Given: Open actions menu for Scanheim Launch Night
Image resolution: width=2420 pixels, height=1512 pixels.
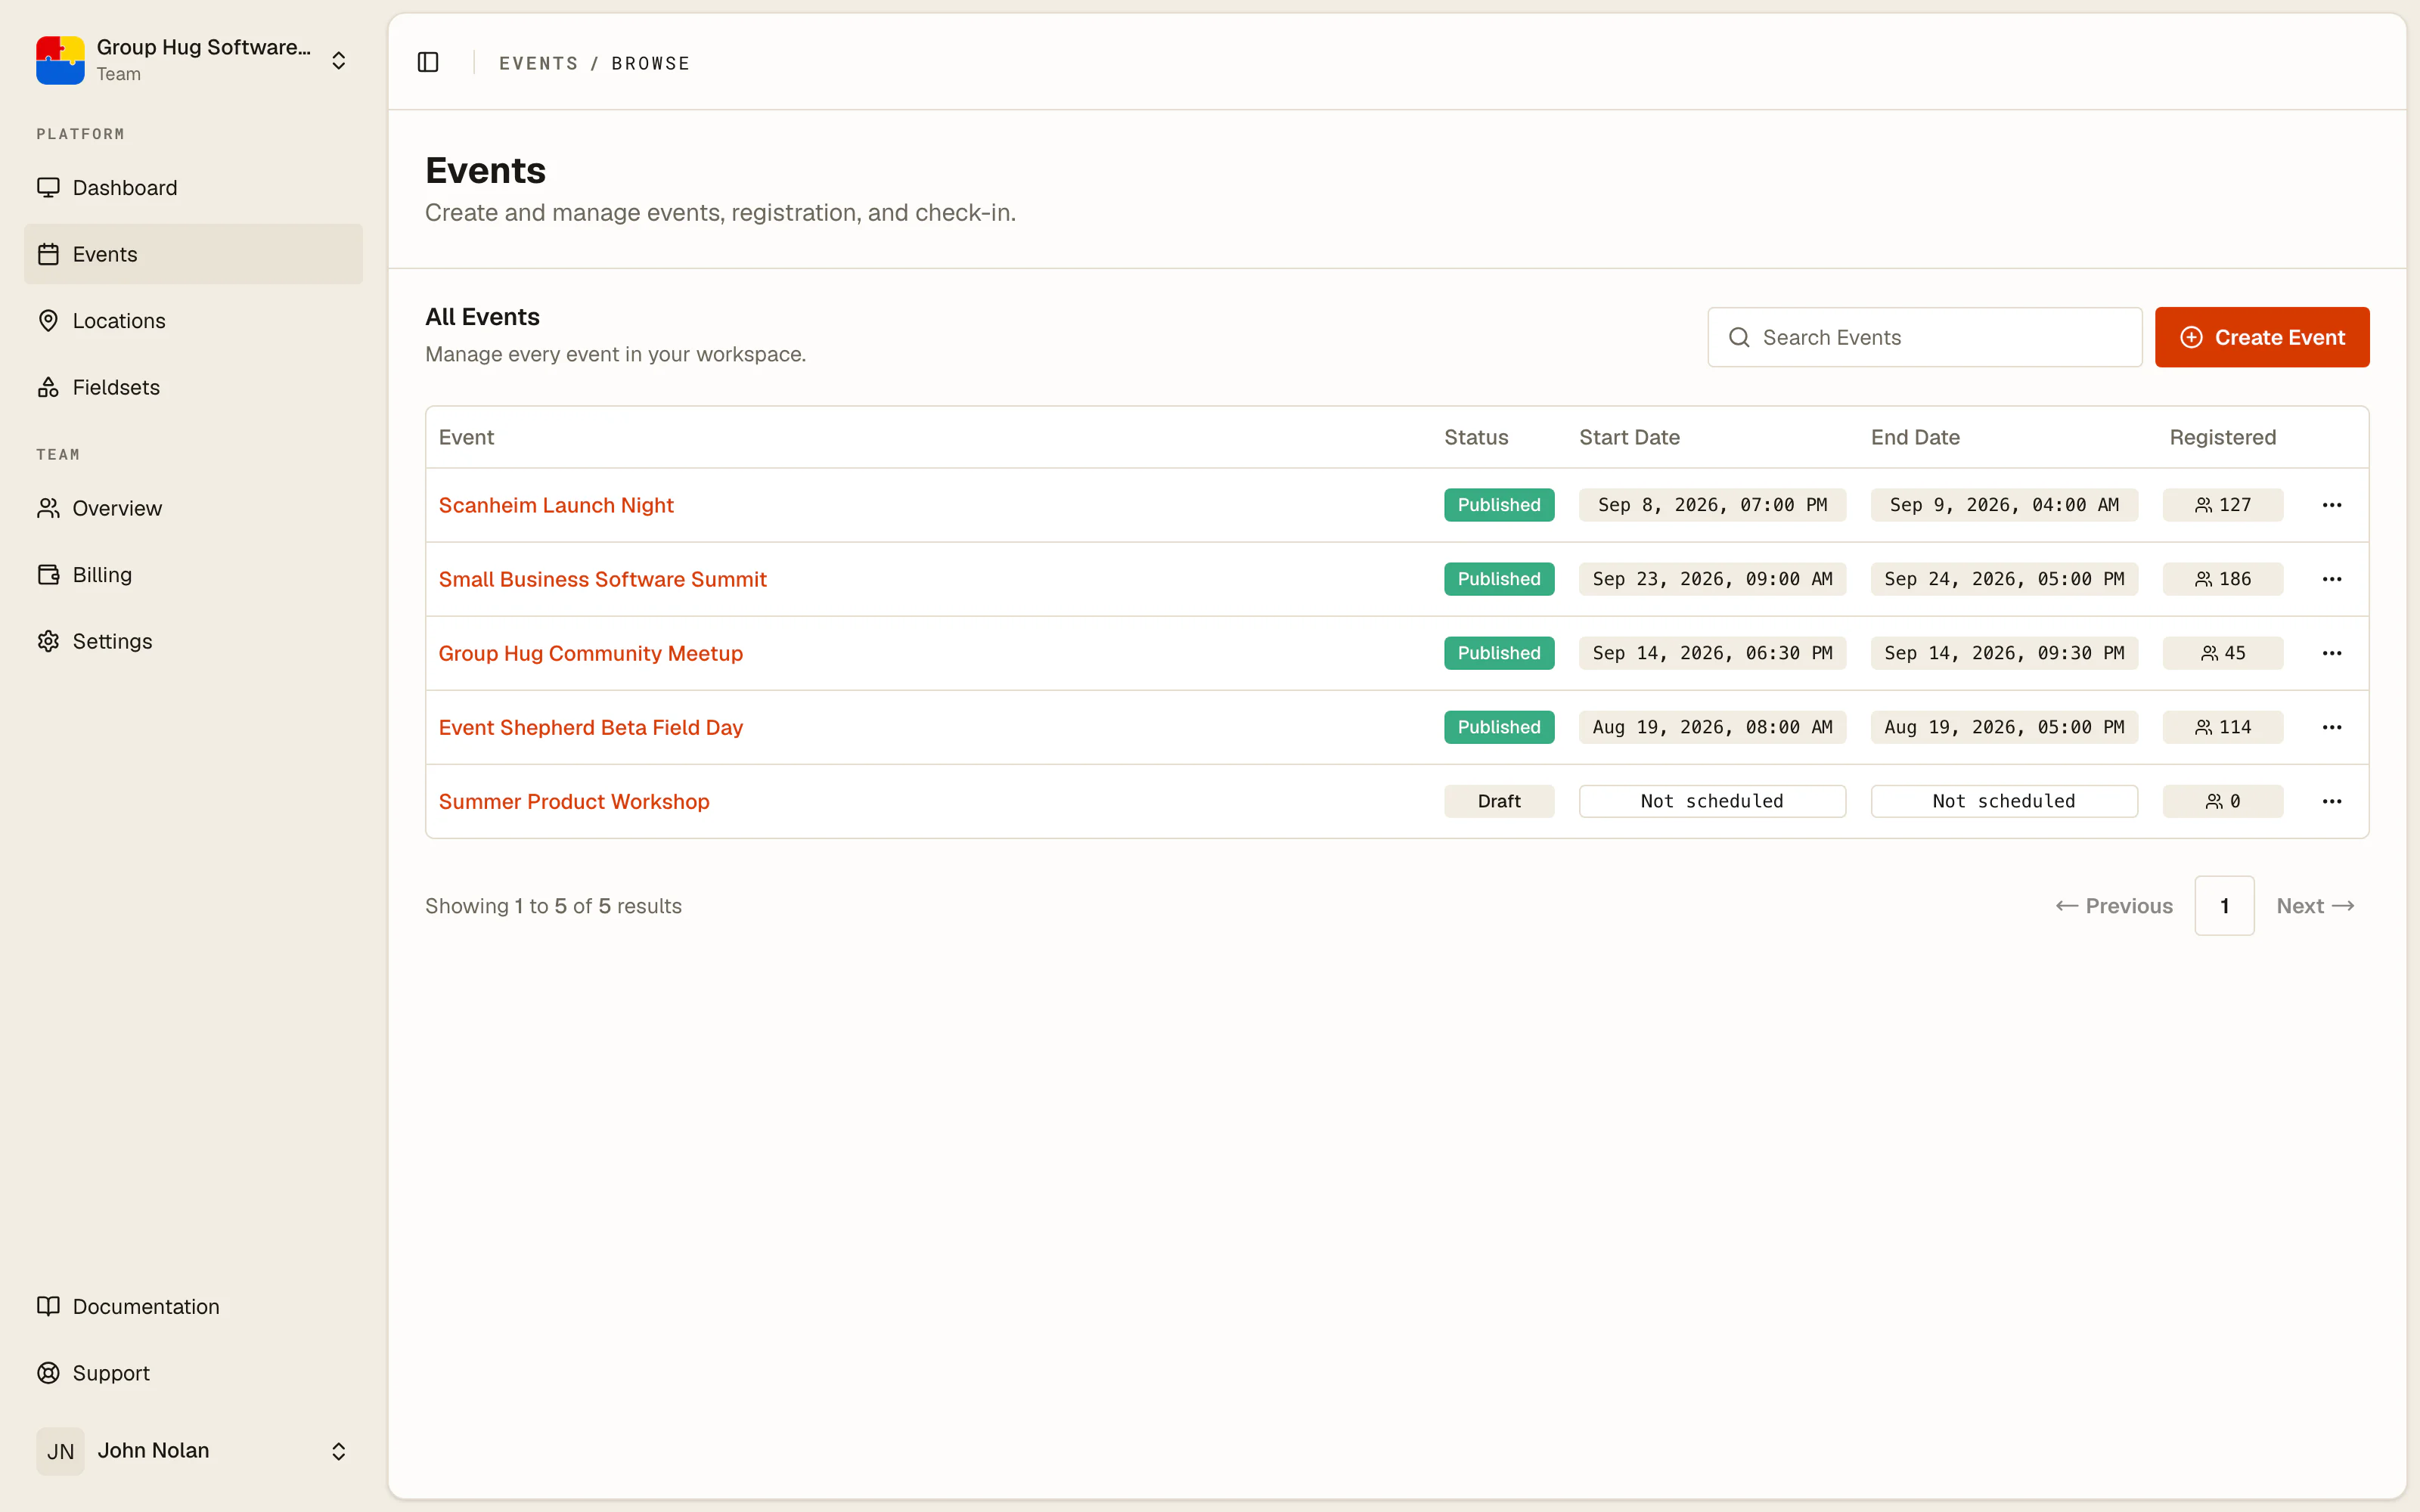Looking at the screenshot, I should 2331,505.
